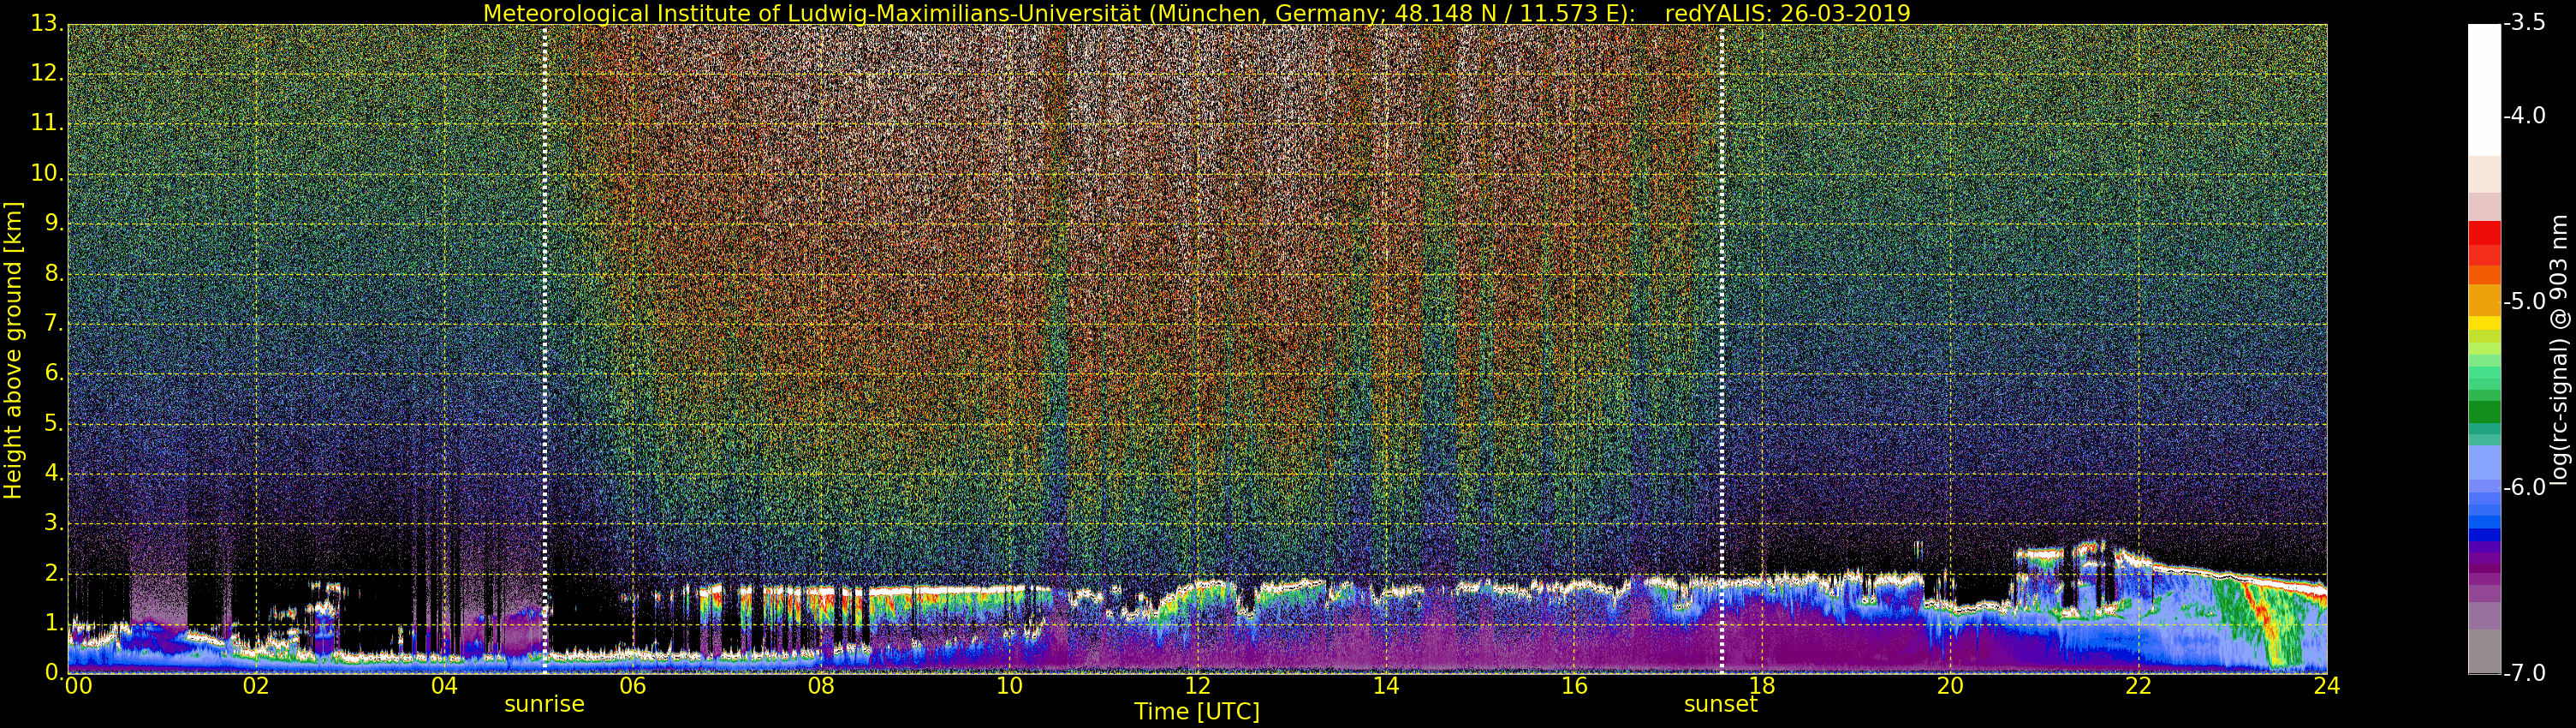Image resolution: width=2576 pixels, height=728 pixels.
Task: Click the y-axis tick label '9.'
Action: point(54,223)
